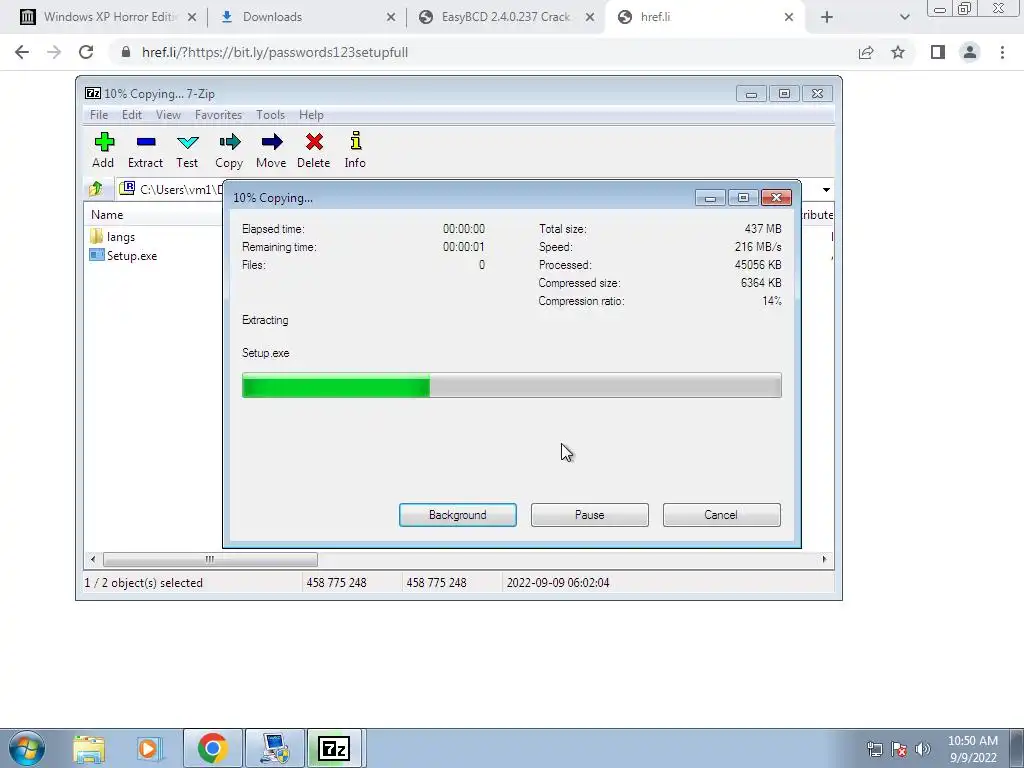Click the "437 MB" total size value
1024x768 pixels.
(763, 229)
